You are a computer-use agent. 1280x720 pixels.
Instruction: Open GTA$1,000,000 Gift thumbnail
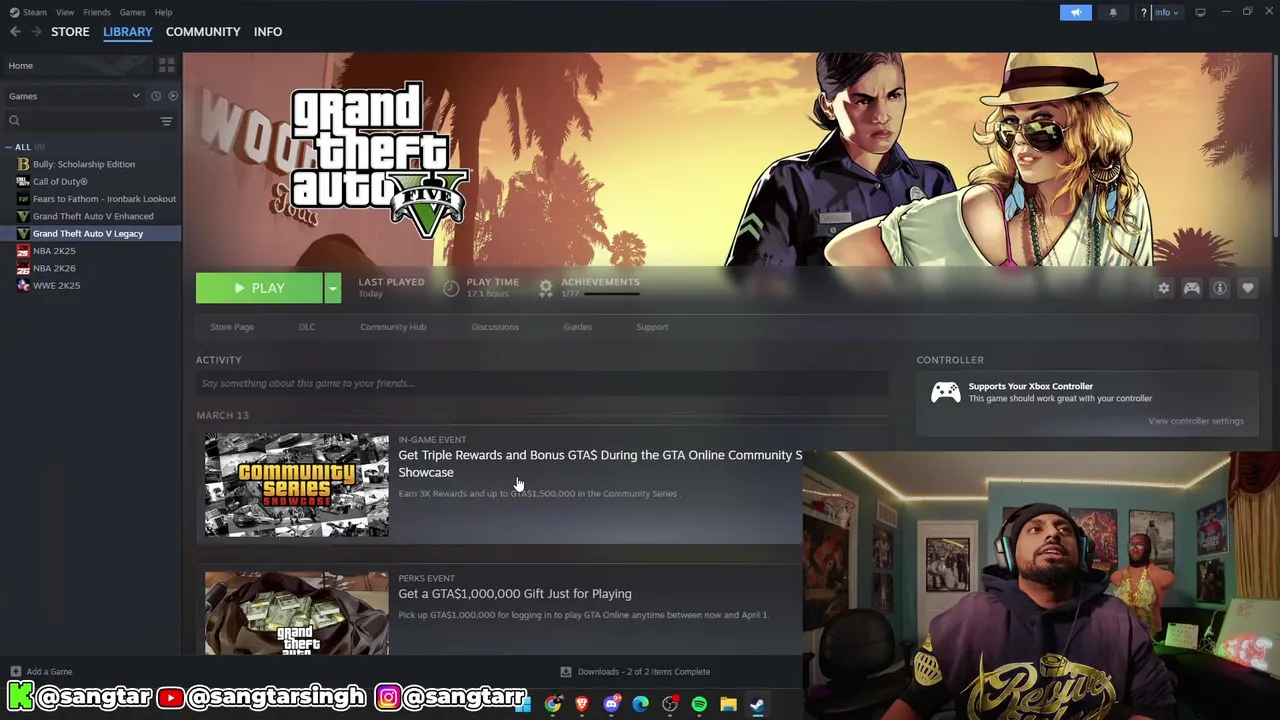[x=297, y=613]
